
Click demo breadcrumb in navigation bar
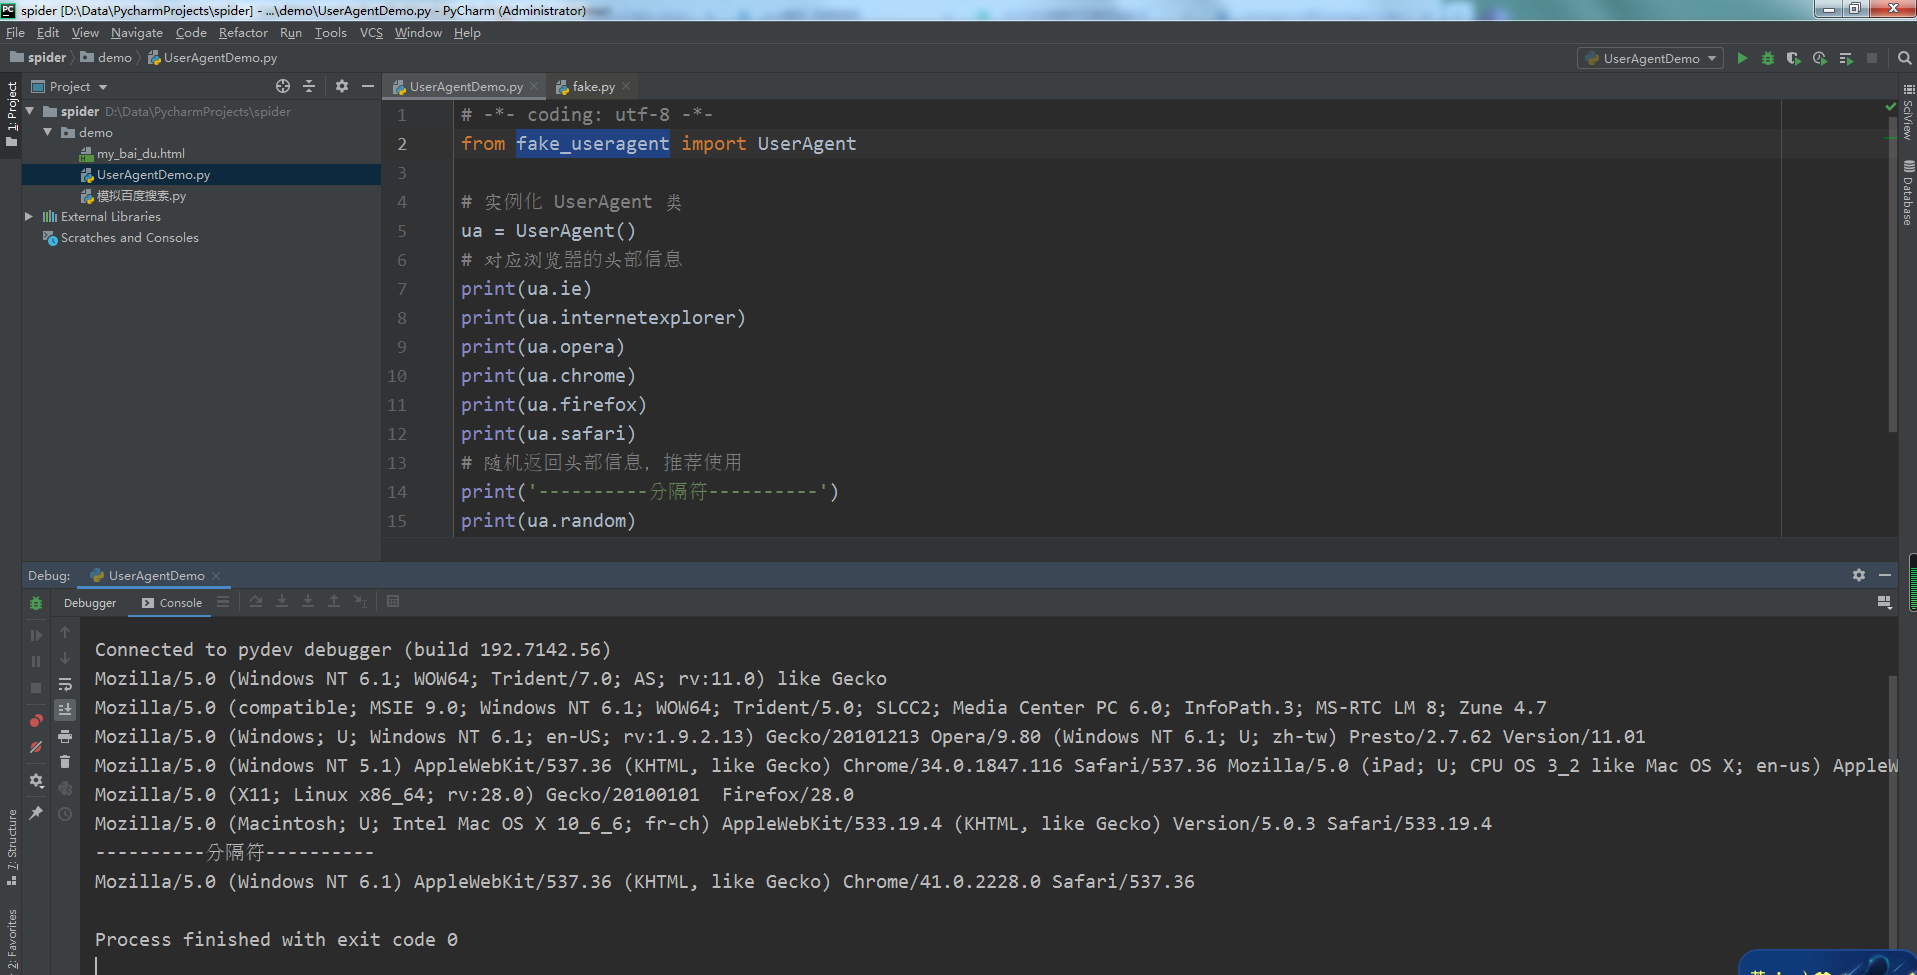point(106,58)
